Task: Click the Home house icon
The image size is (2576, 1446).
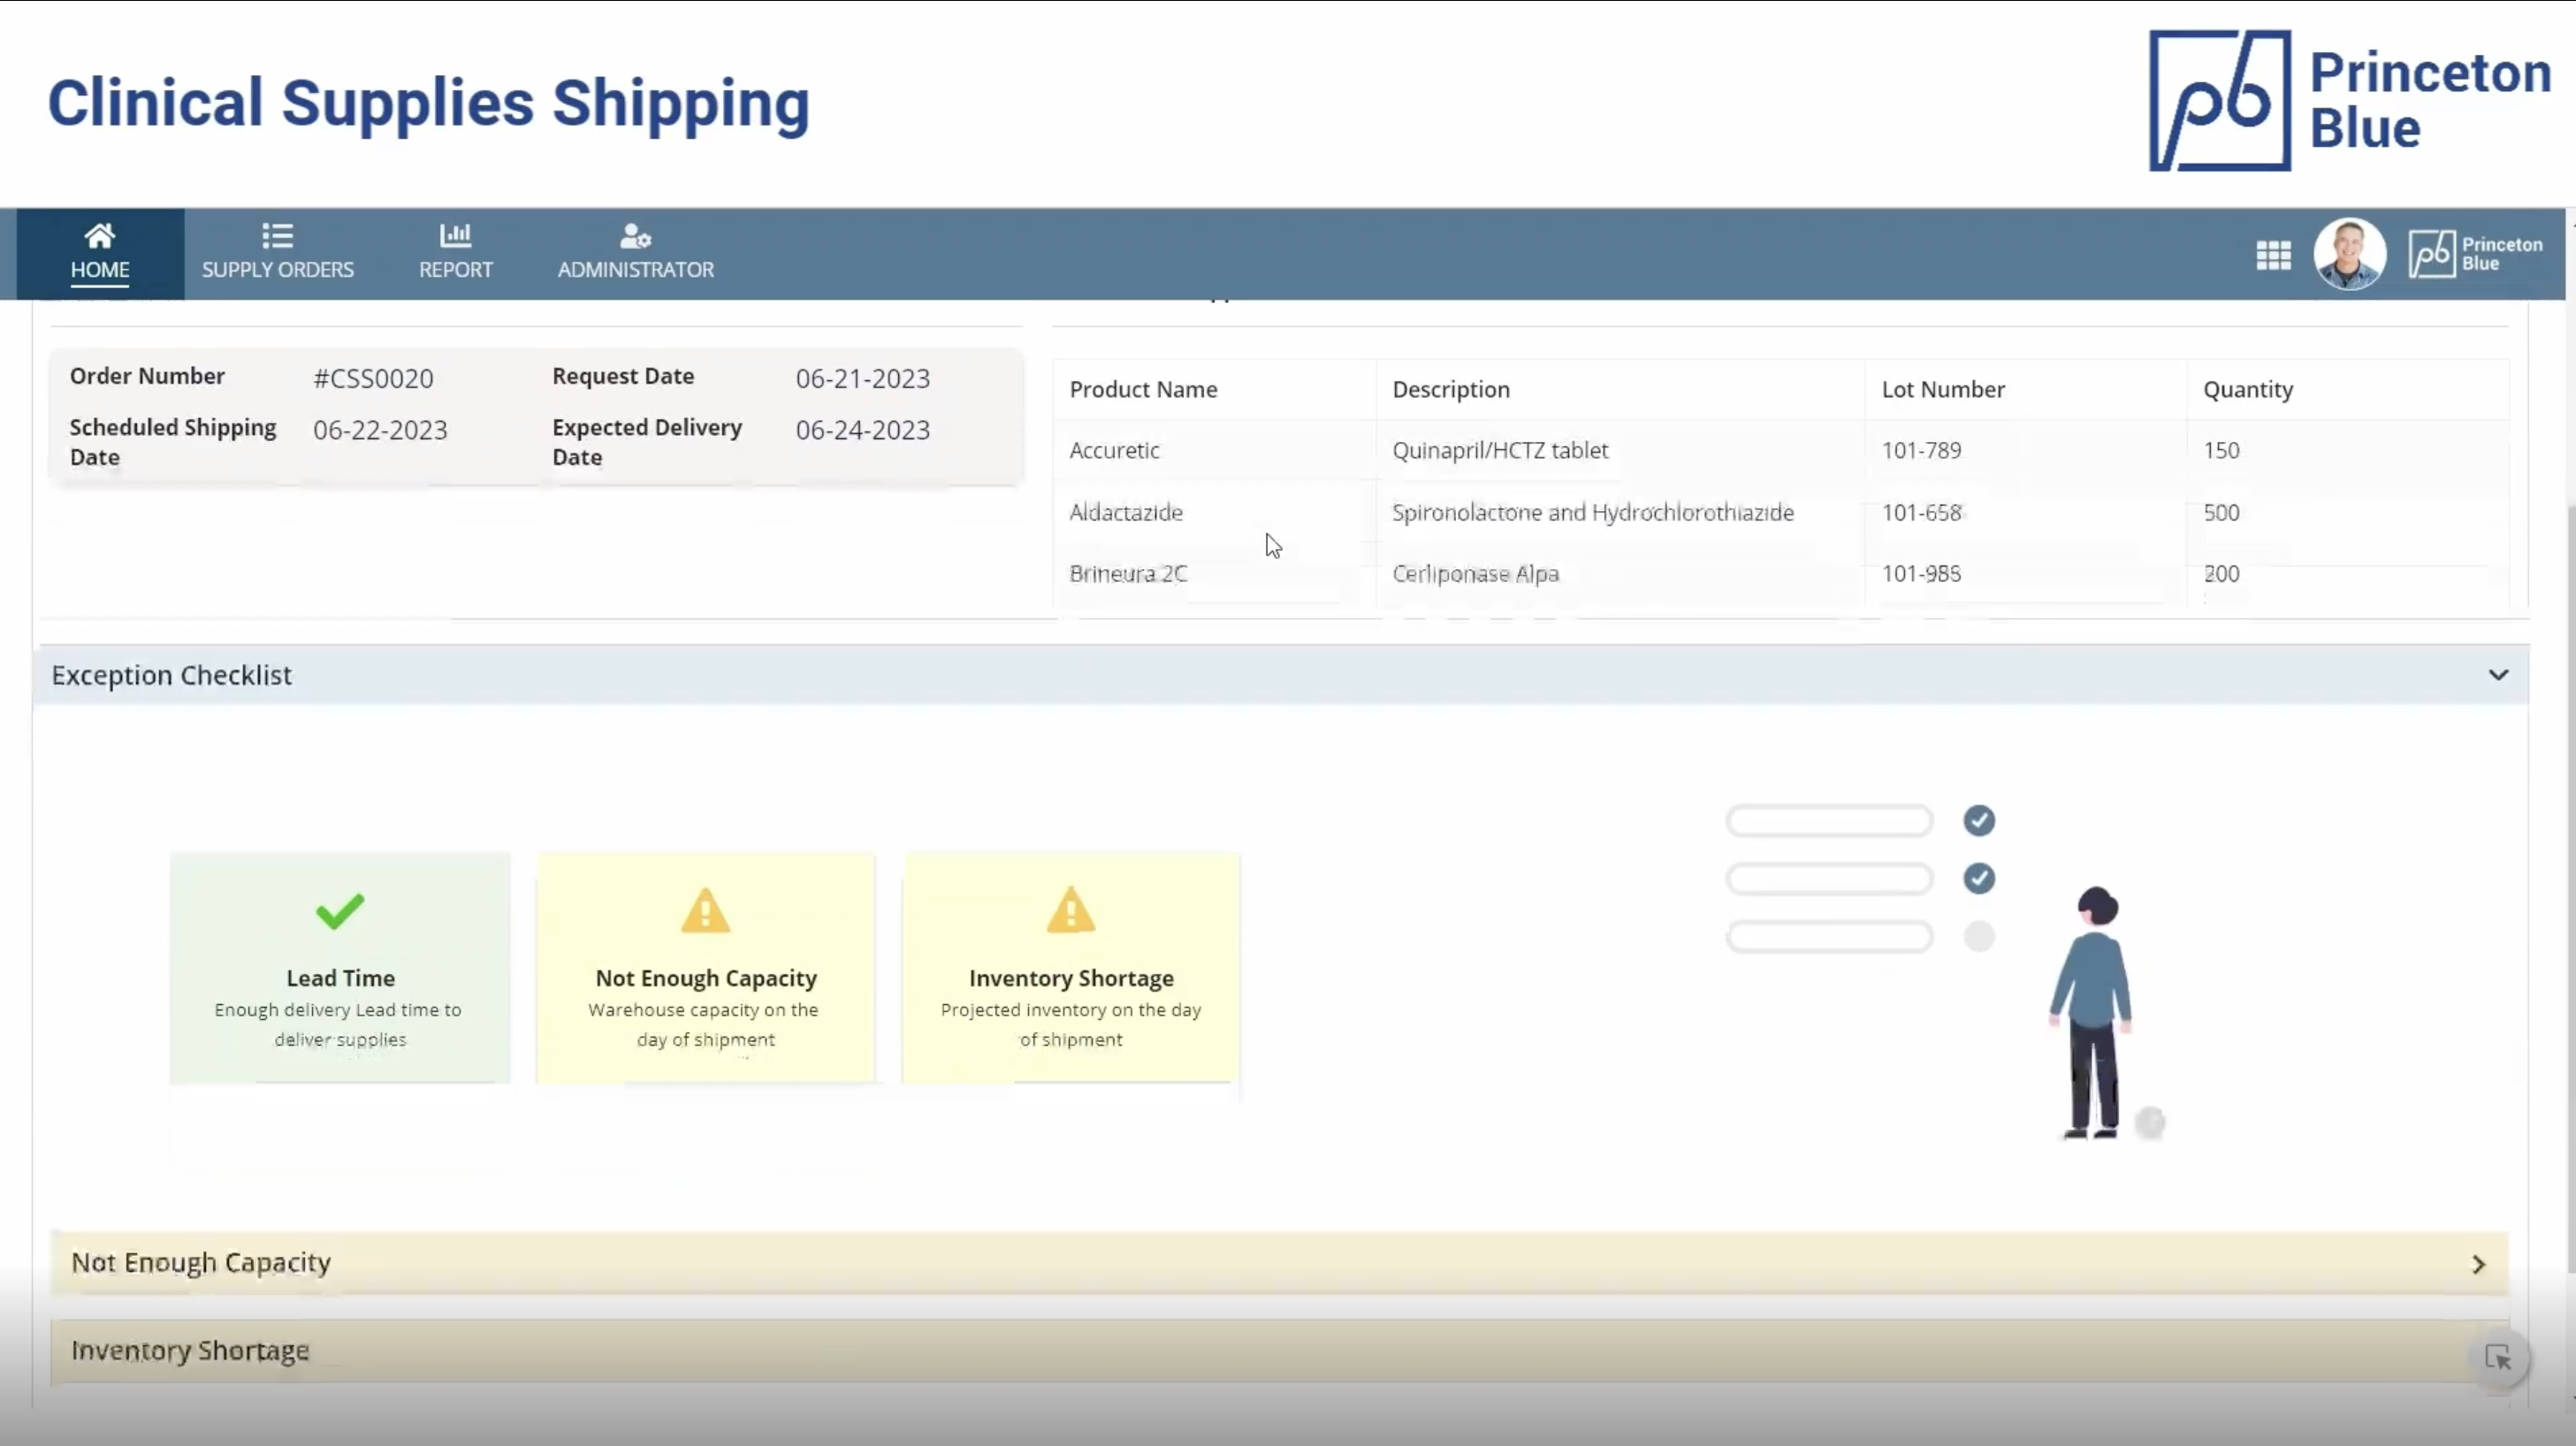Action: coord(99,236)
